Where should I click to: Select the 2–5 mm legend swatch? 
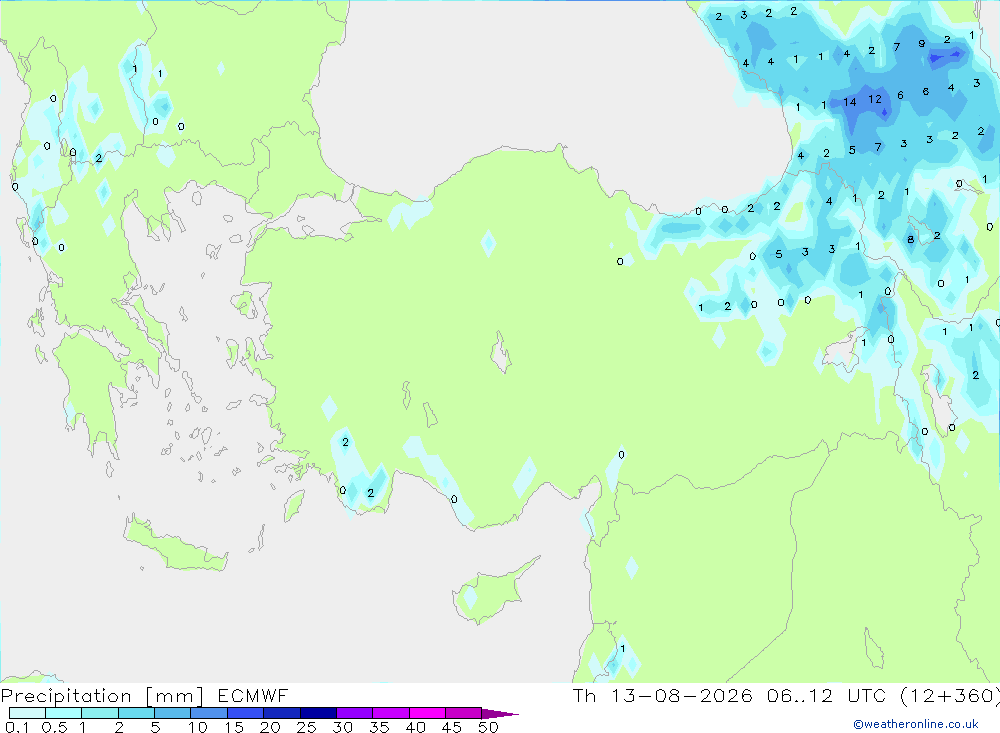click(x=136, y=713)
